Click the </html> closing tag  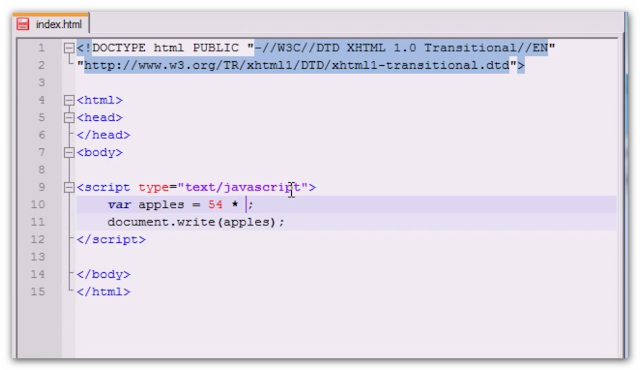(x=103, y=292)
